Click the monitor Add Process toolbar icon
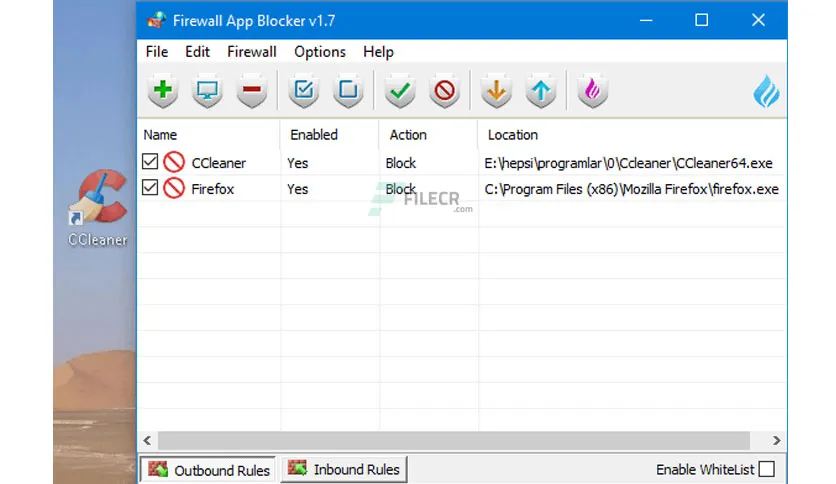The height and width of the screenshot is (484, 836). coord(207,90)
